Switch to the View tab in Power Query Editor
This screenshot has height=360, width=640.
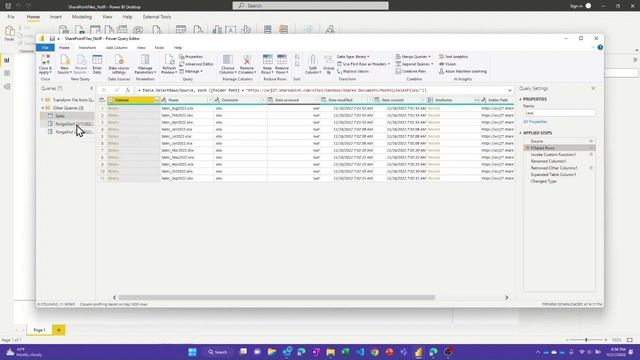point(141,48)
